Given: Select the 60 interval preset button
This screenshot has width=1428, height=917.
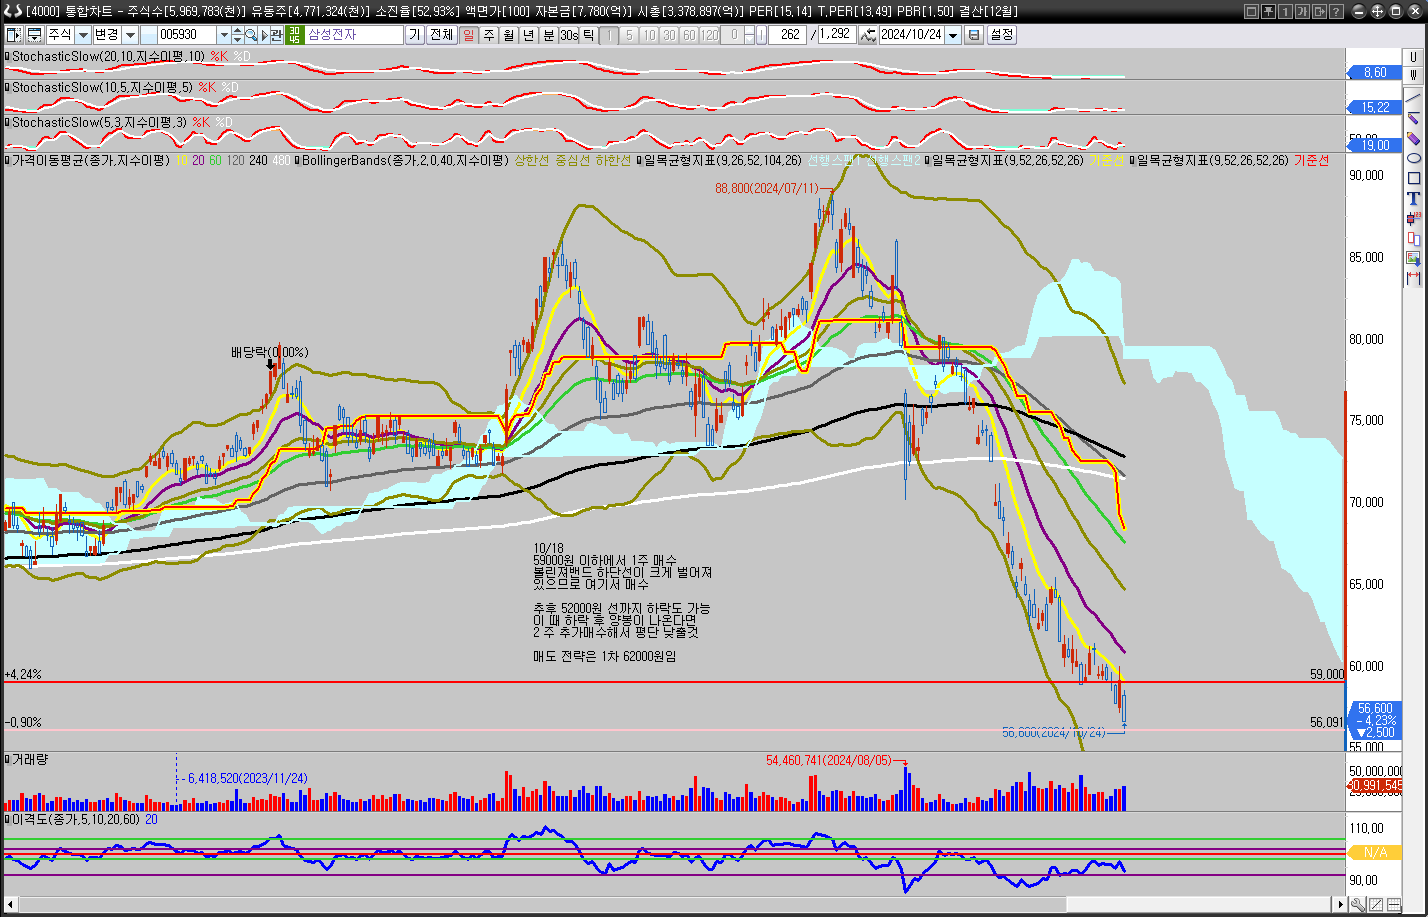Looking at the screenshot, I should coord(689,35).
